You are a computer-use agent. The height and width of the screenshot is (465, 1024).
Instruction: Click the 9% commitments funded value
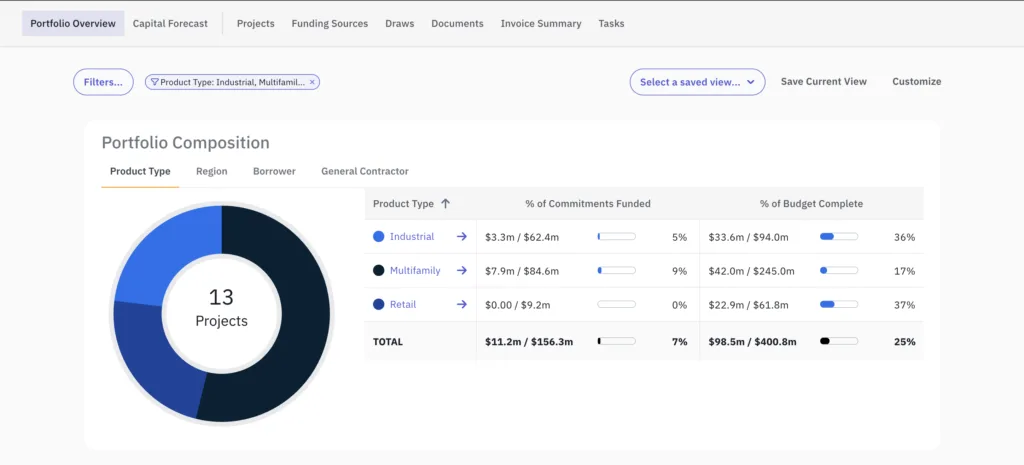click(679, 271)
